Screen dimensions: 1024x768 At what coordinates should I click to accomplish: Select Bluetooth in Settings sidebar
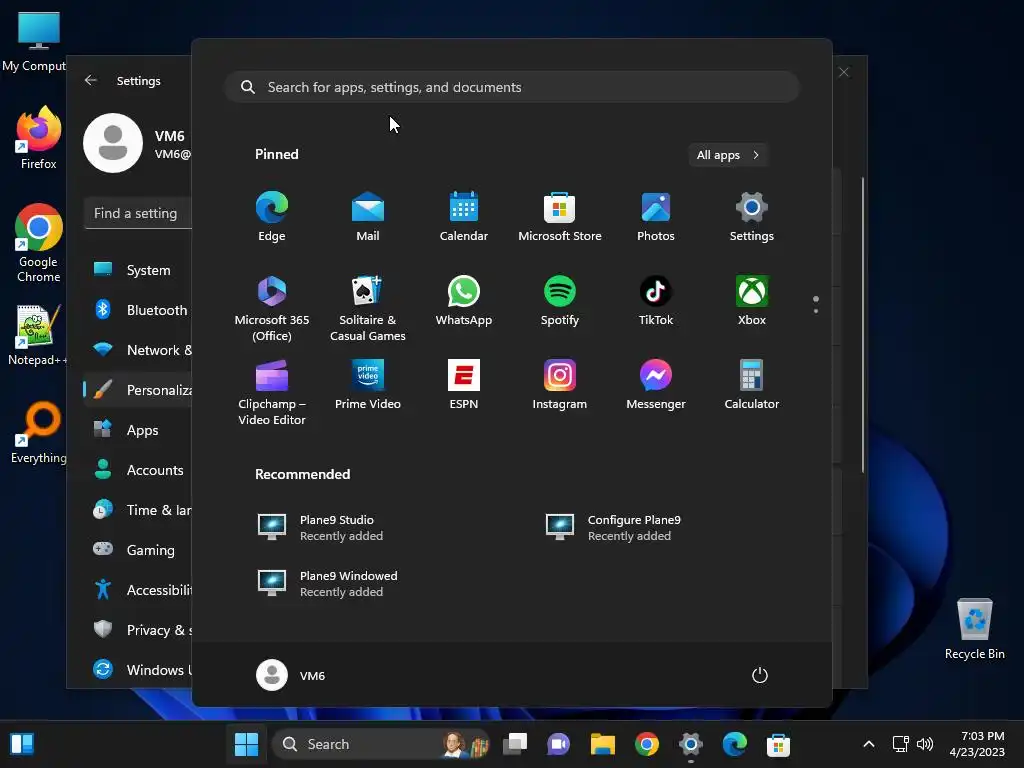[137, 310]
